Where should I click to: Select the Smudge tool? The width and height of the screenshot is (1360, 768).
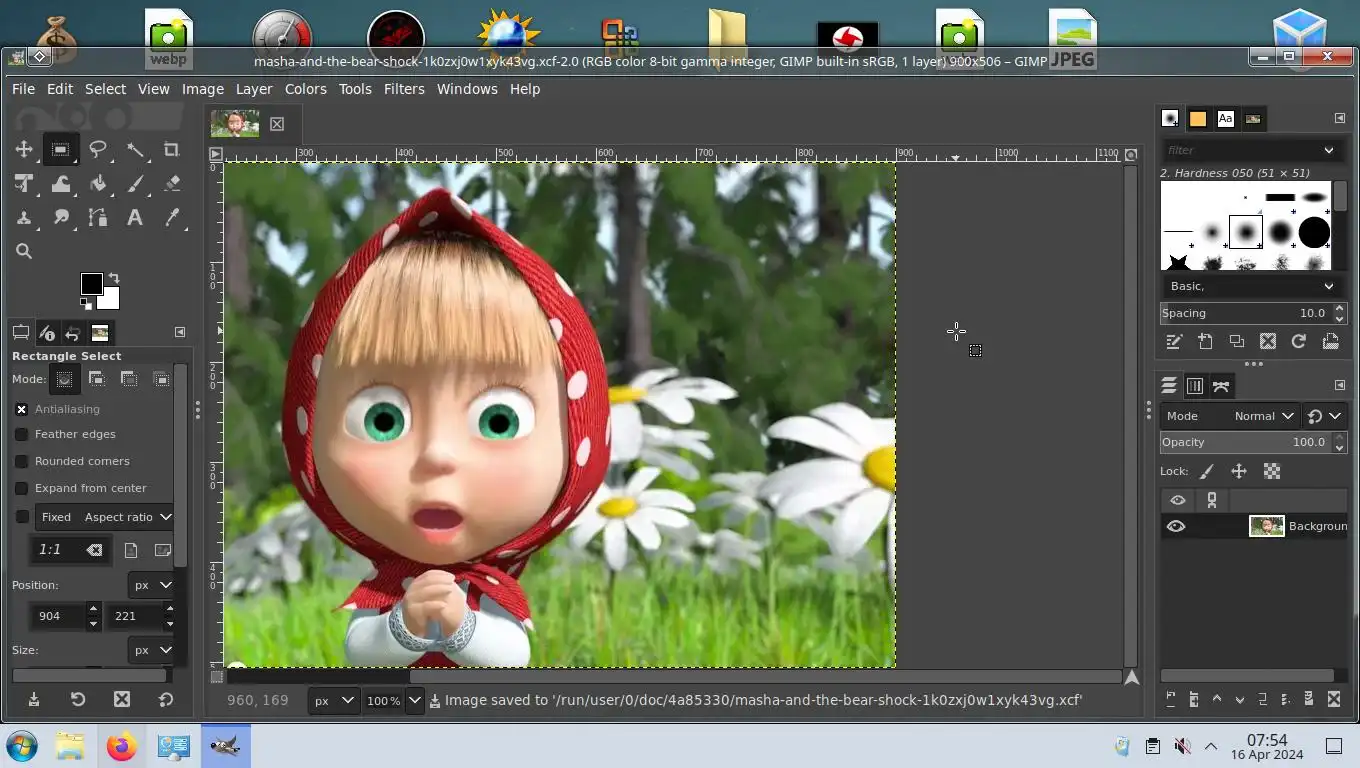pyautogui.click(x=61, y=218)
